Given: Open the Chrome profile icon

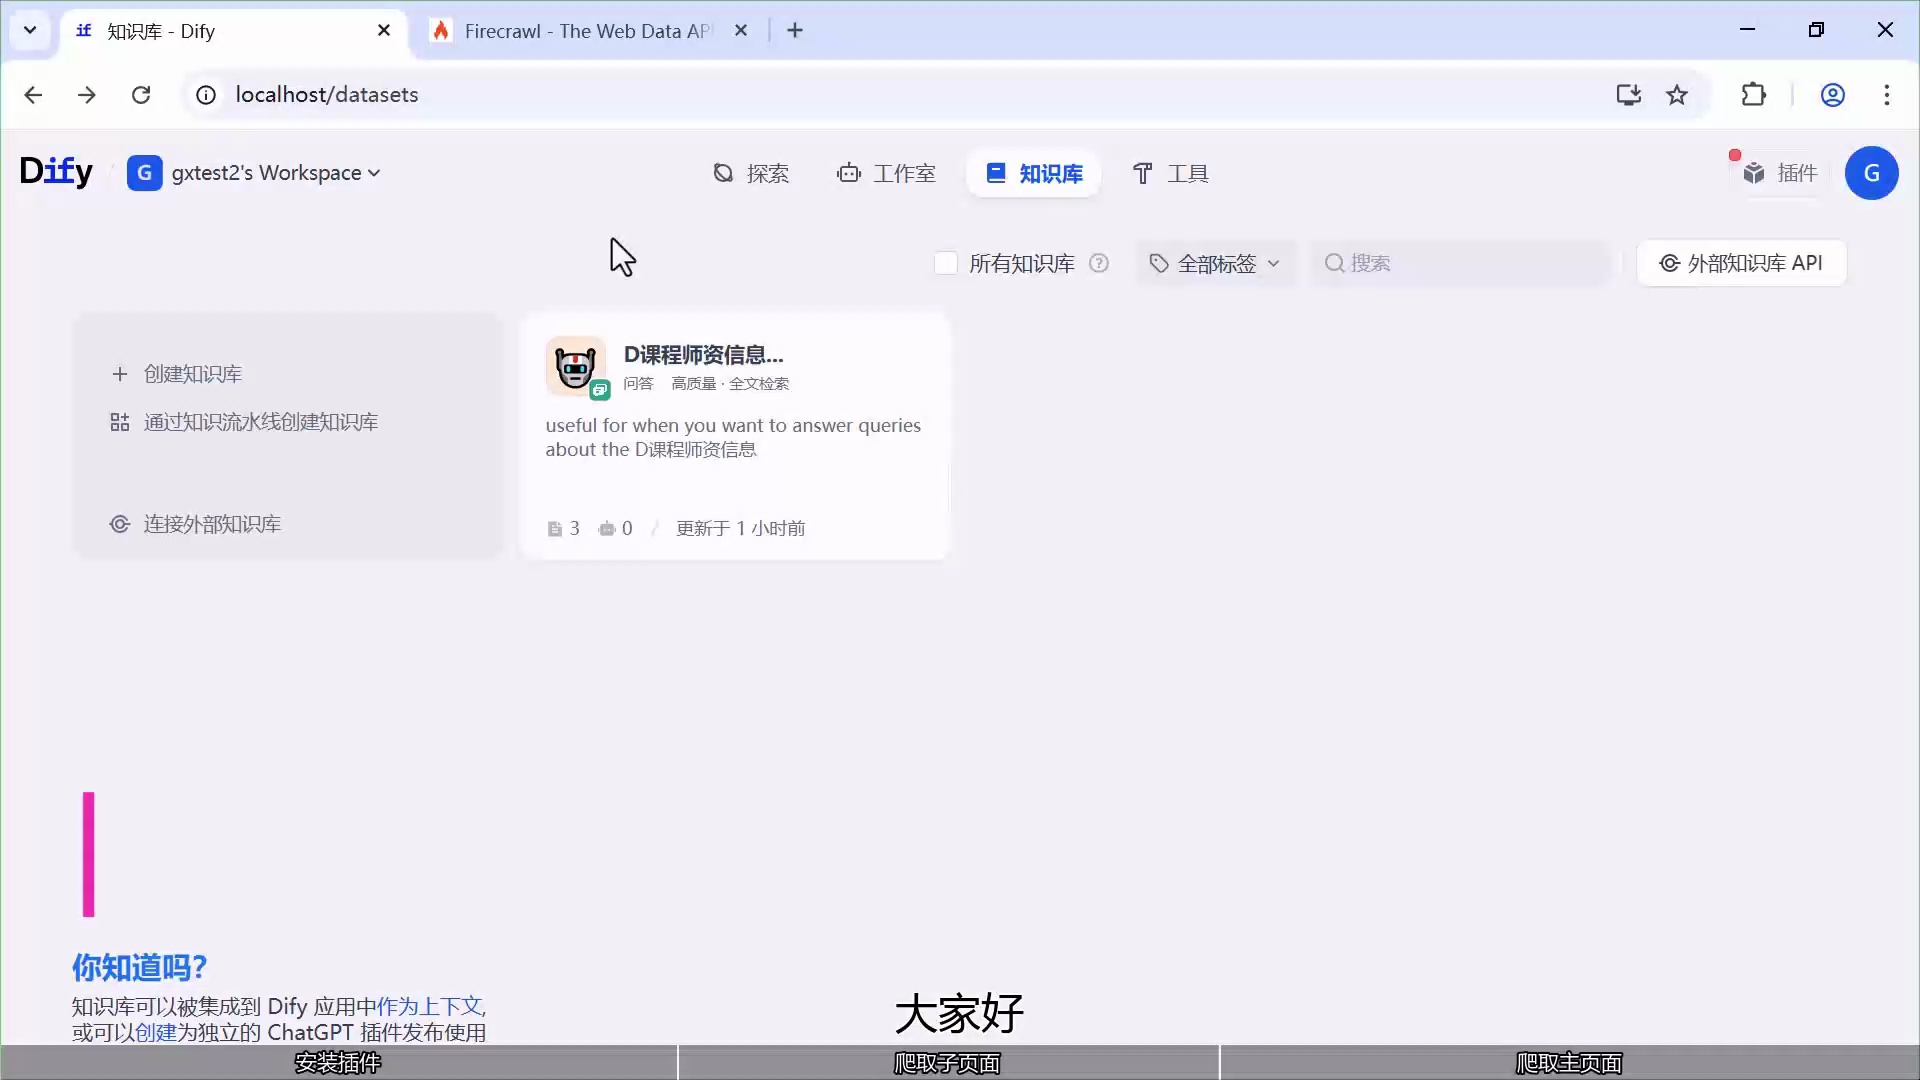Looking at the screenshot, I should pyautogui.click(x=1833, y=95).
